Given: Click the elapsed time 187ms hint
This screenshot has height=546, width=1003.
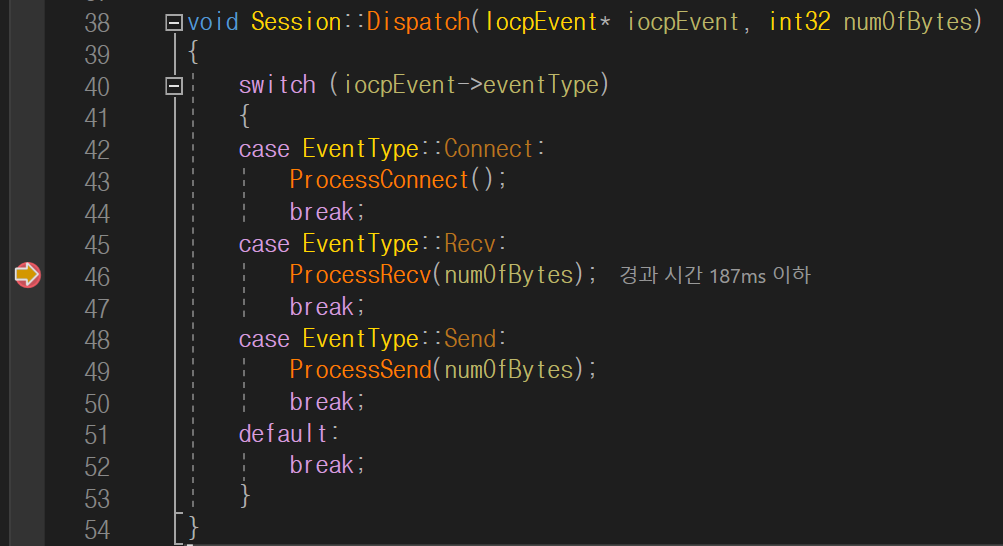Looking at the screenshot, I should [715, 276].
